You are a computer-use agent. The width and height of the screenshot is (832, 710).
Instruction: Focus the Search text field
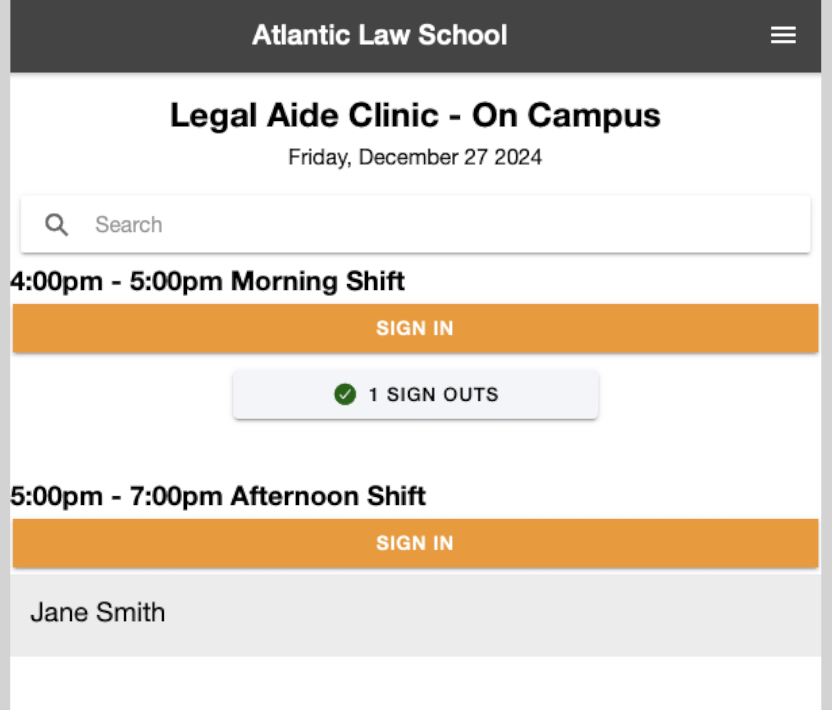[440, 225]
